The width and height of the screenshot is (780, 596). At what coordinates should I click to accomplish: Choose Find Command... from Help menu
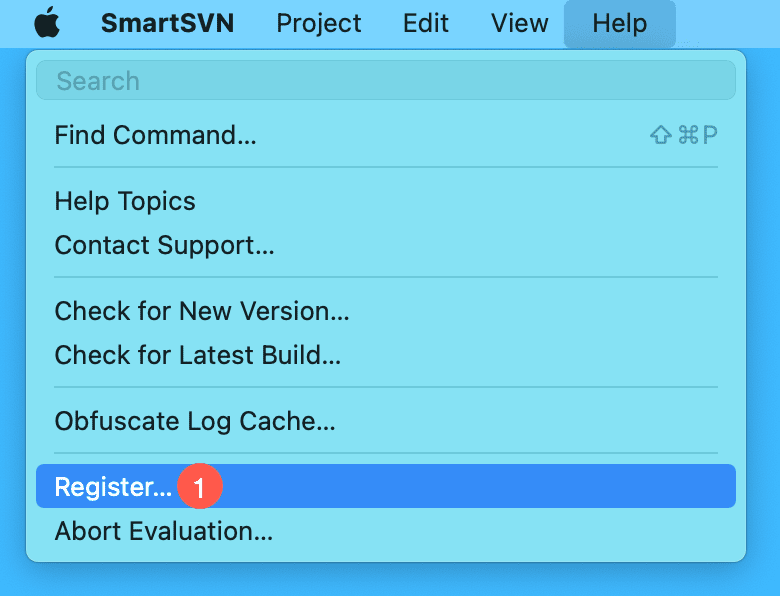155,135
